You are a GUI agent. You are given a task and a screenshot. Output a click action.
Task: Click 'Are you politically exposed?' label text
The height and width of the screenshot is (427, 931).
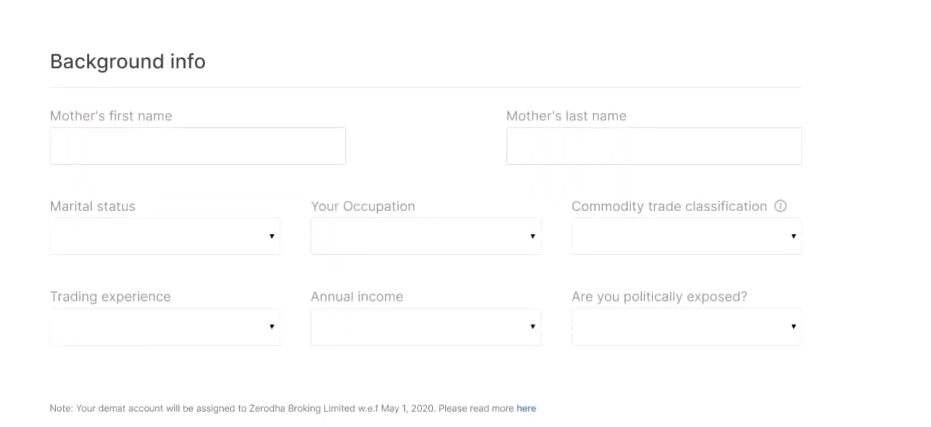point(659,297)
